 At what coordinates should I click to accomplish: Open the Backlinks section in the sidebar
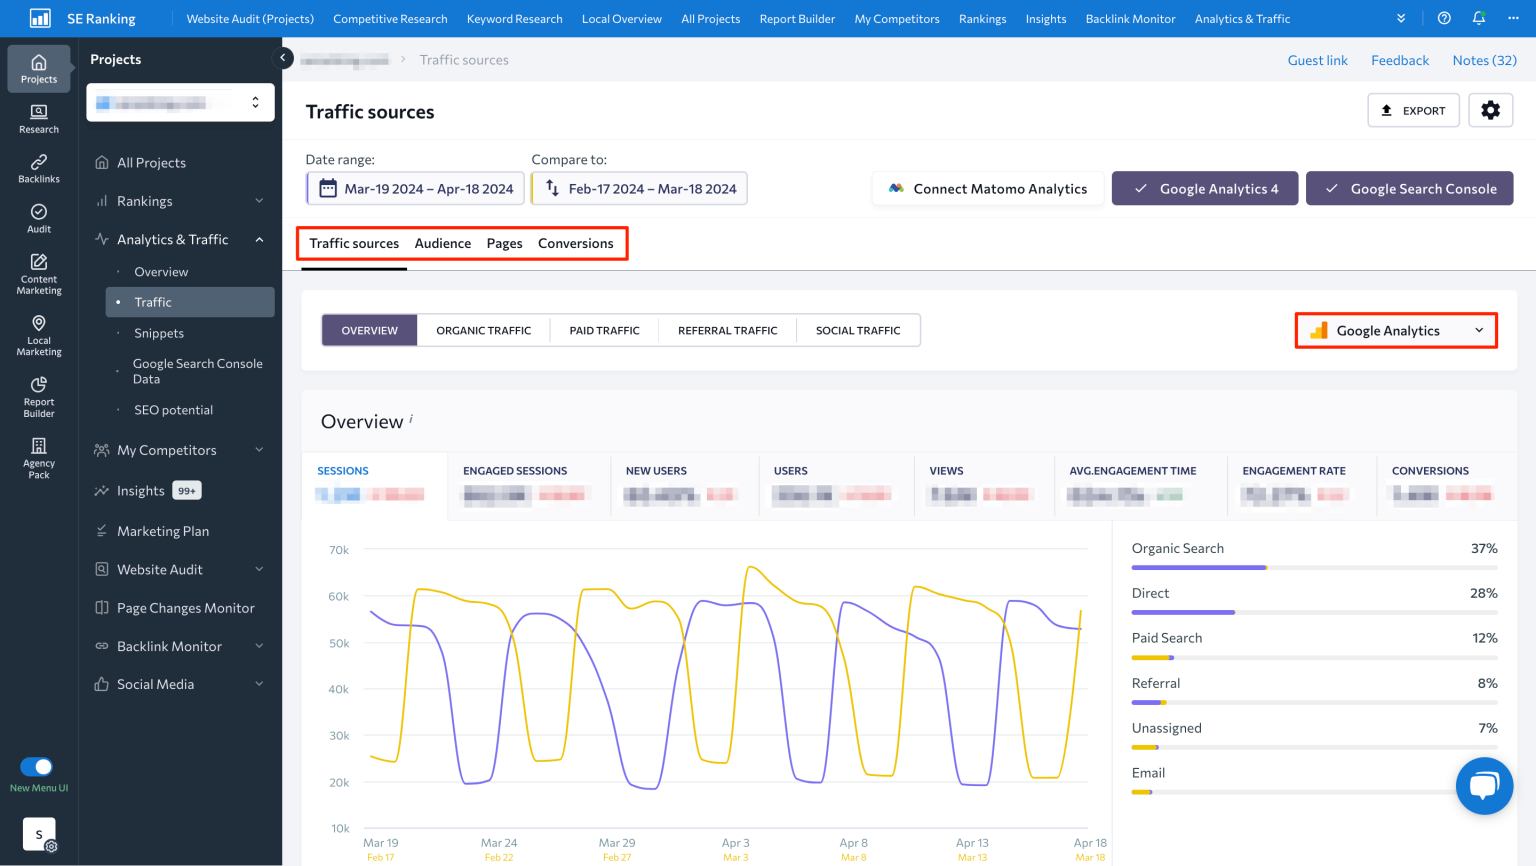[x=38, y=166]
